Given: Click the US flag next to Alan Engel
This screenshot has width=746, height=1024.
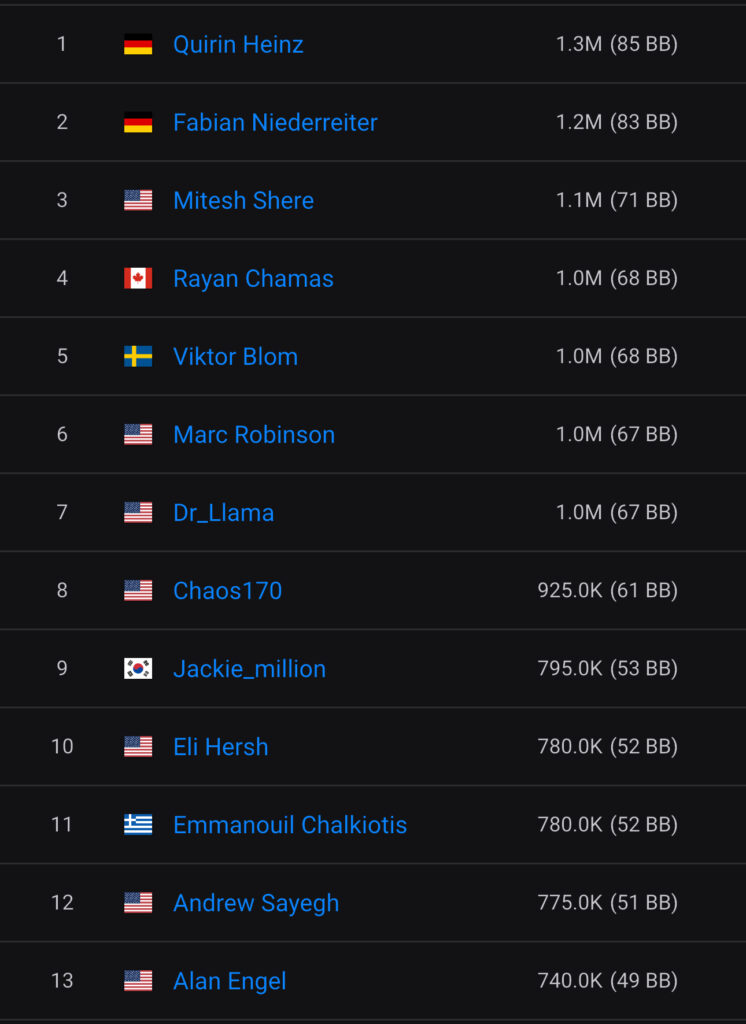Looking at the screenshot, I should [138, 980].
